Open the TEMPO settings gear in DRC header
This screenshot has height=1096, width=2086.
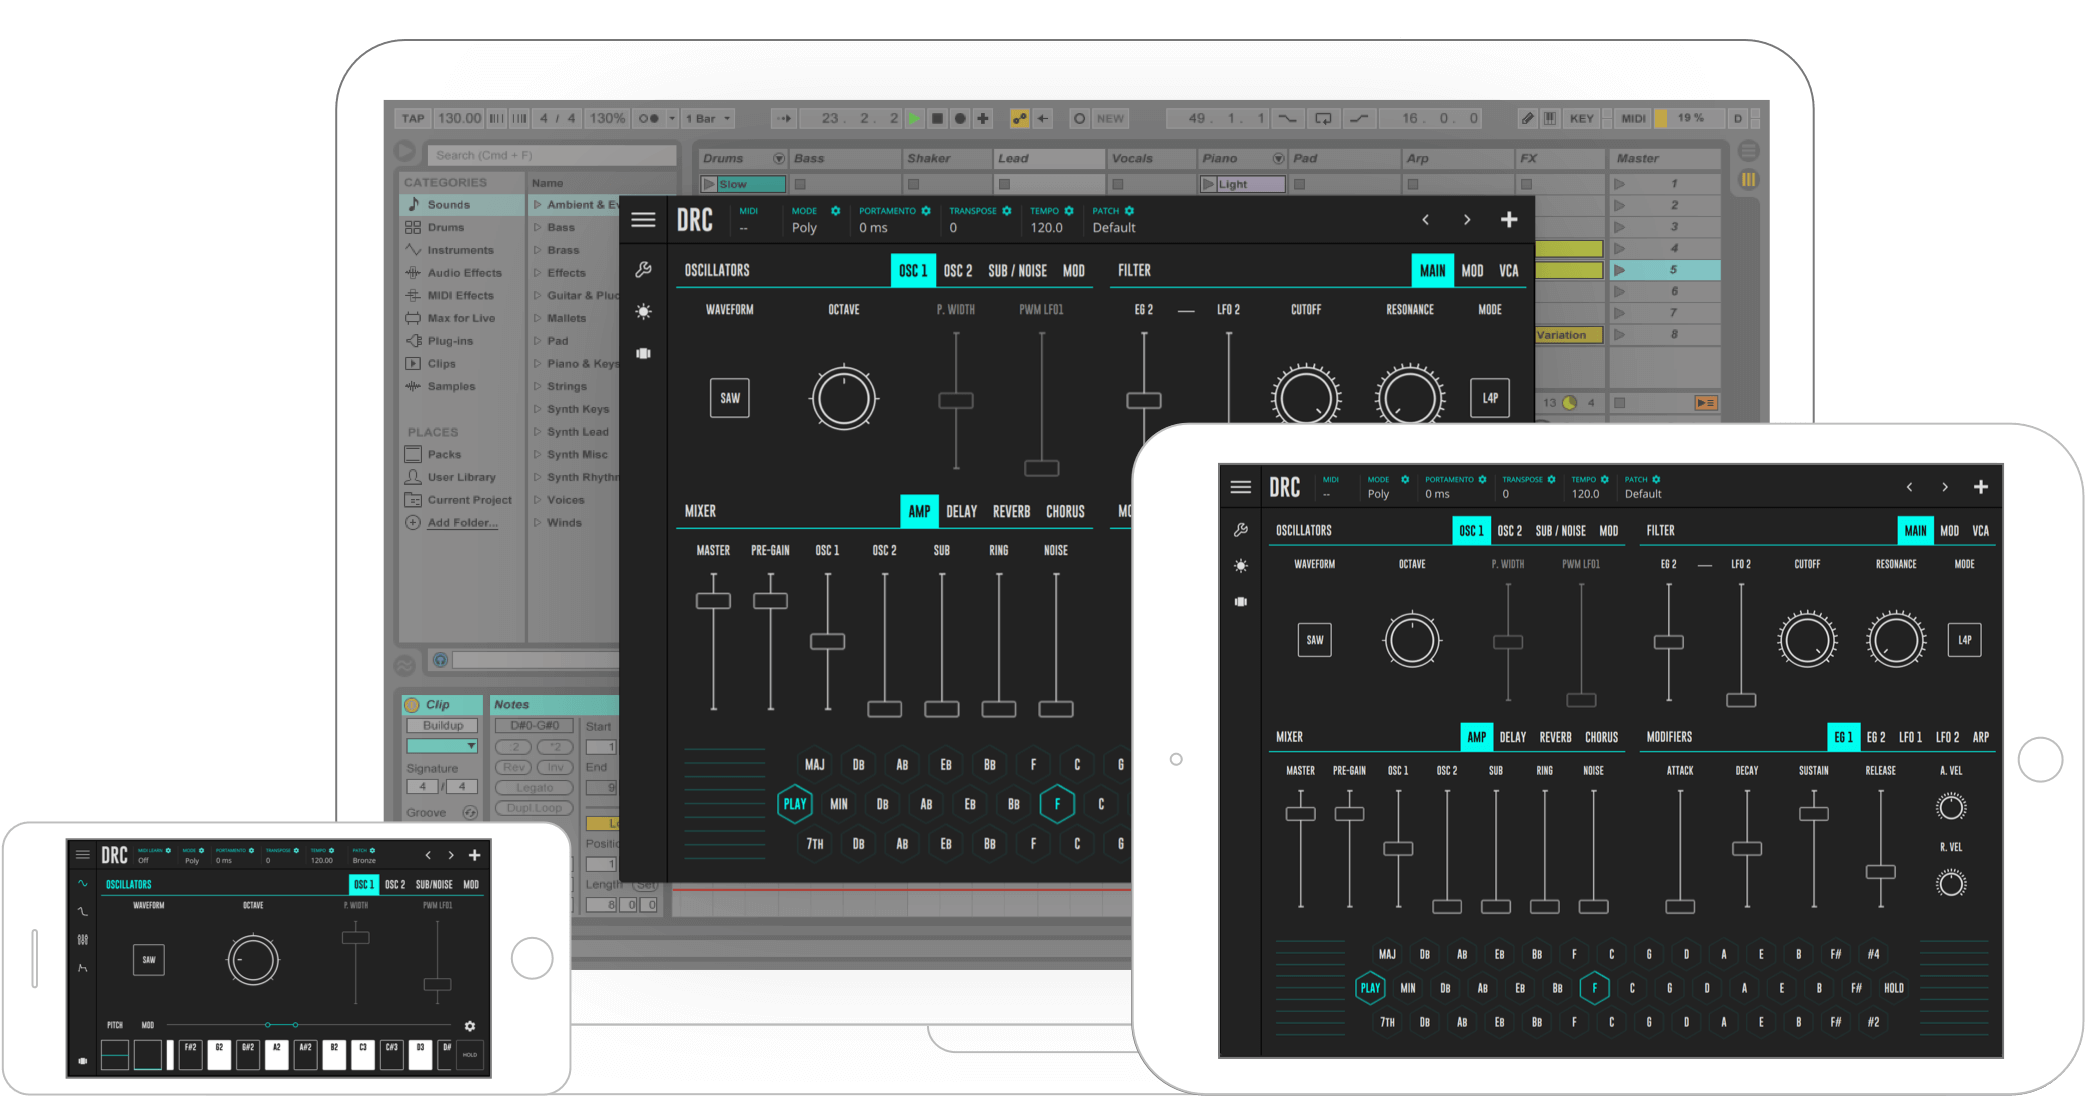[1068, 210]
